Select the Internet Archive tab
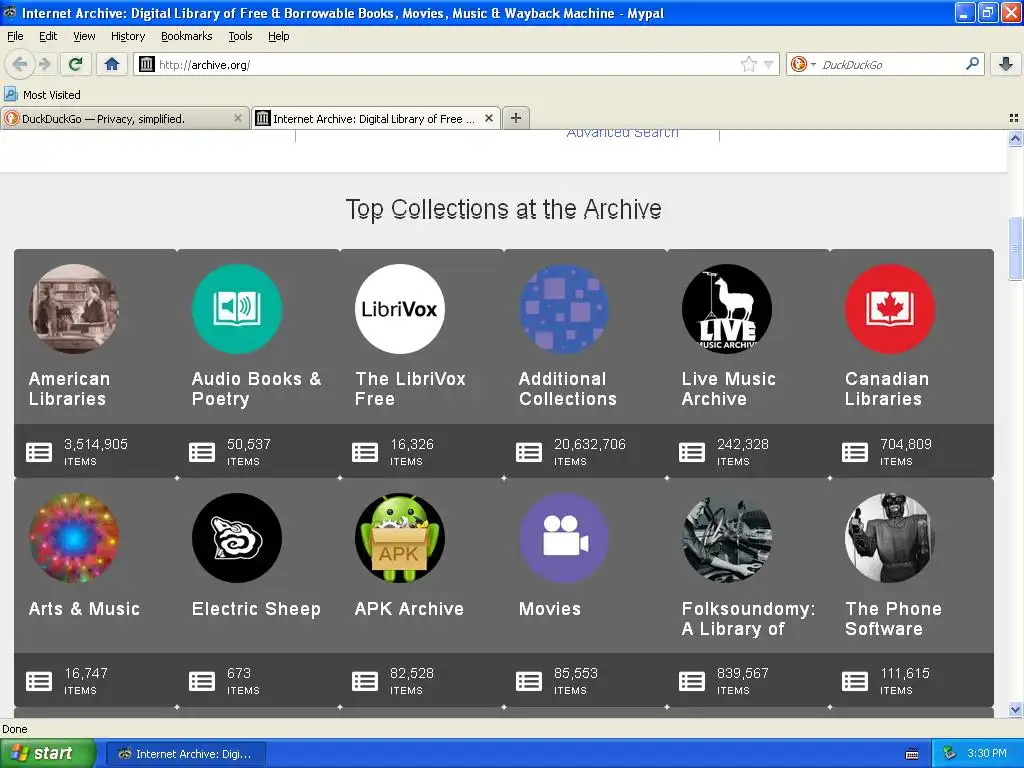The image size is (1024, 768). [376, 118]
